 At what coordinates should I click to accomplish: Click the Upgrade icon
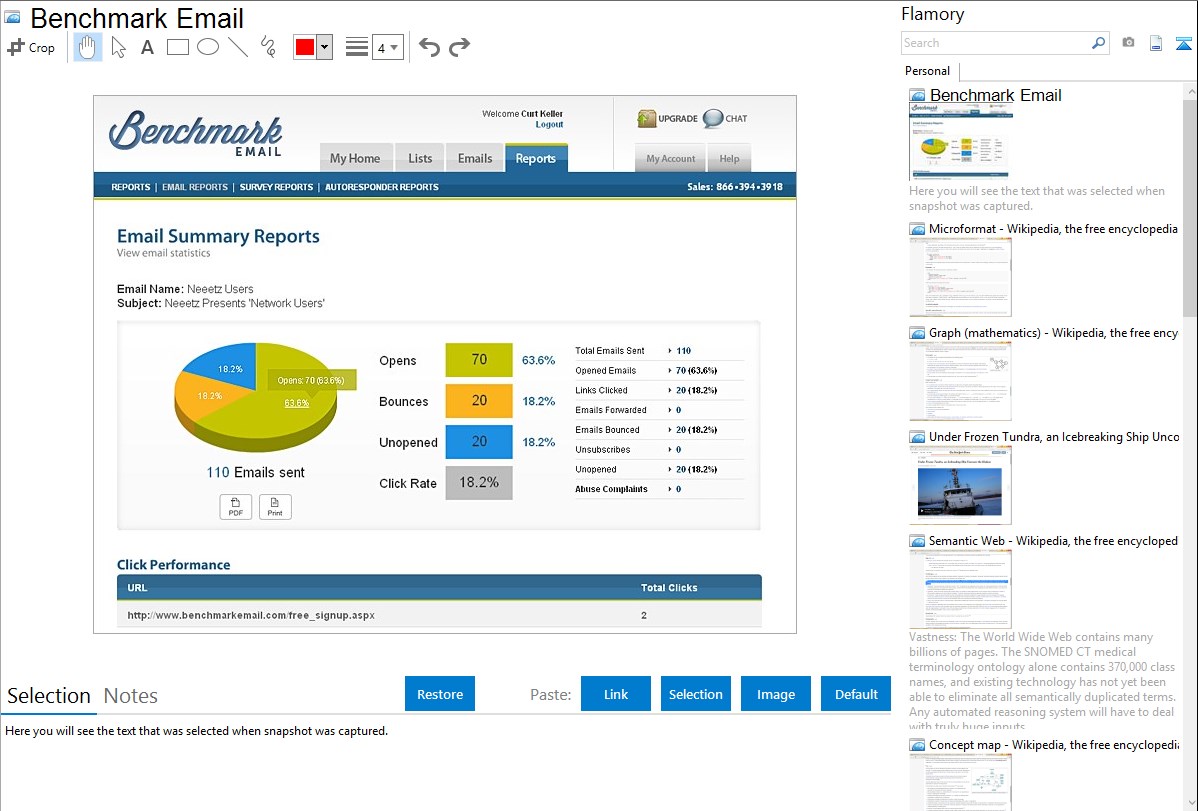click(x=647, y=118)
